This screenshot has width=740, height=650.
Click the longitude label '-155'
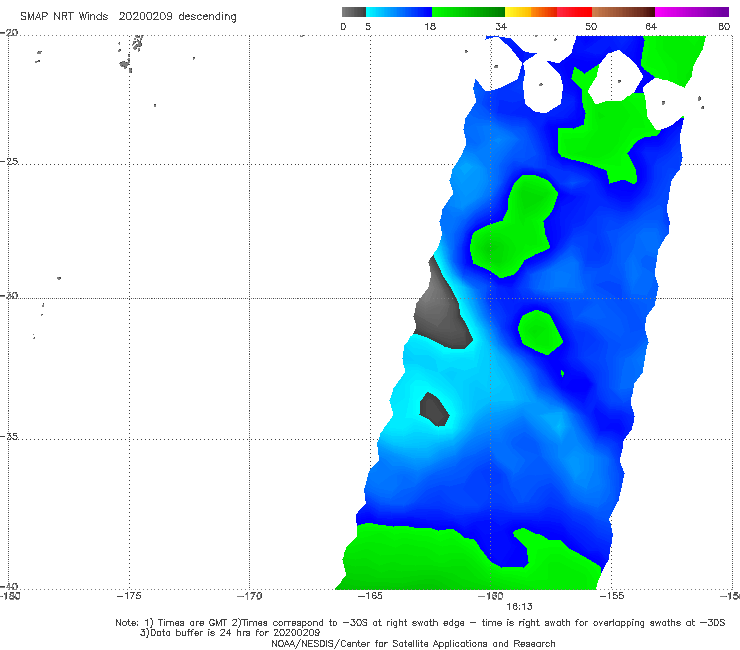pyautogui.click(x=612, y=596)
